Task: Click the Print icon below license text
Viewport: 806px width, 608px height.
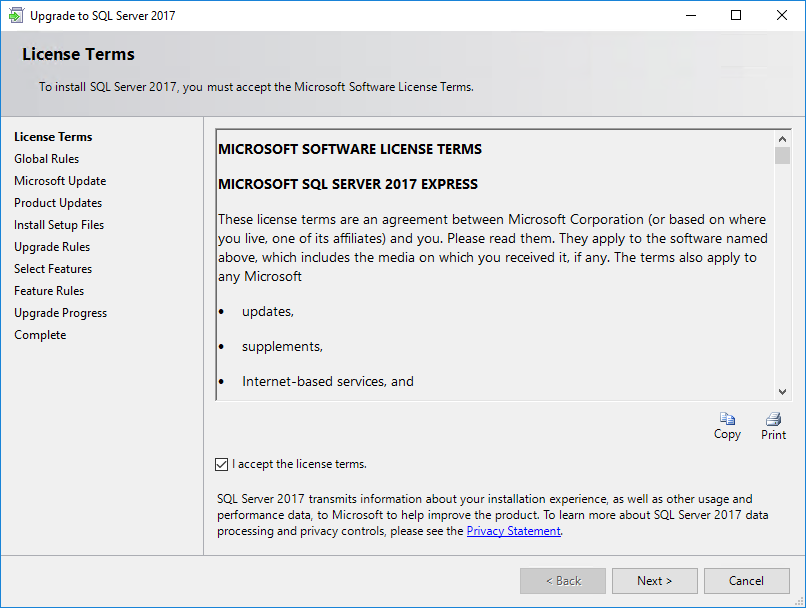Action: [x=773, y=420]
